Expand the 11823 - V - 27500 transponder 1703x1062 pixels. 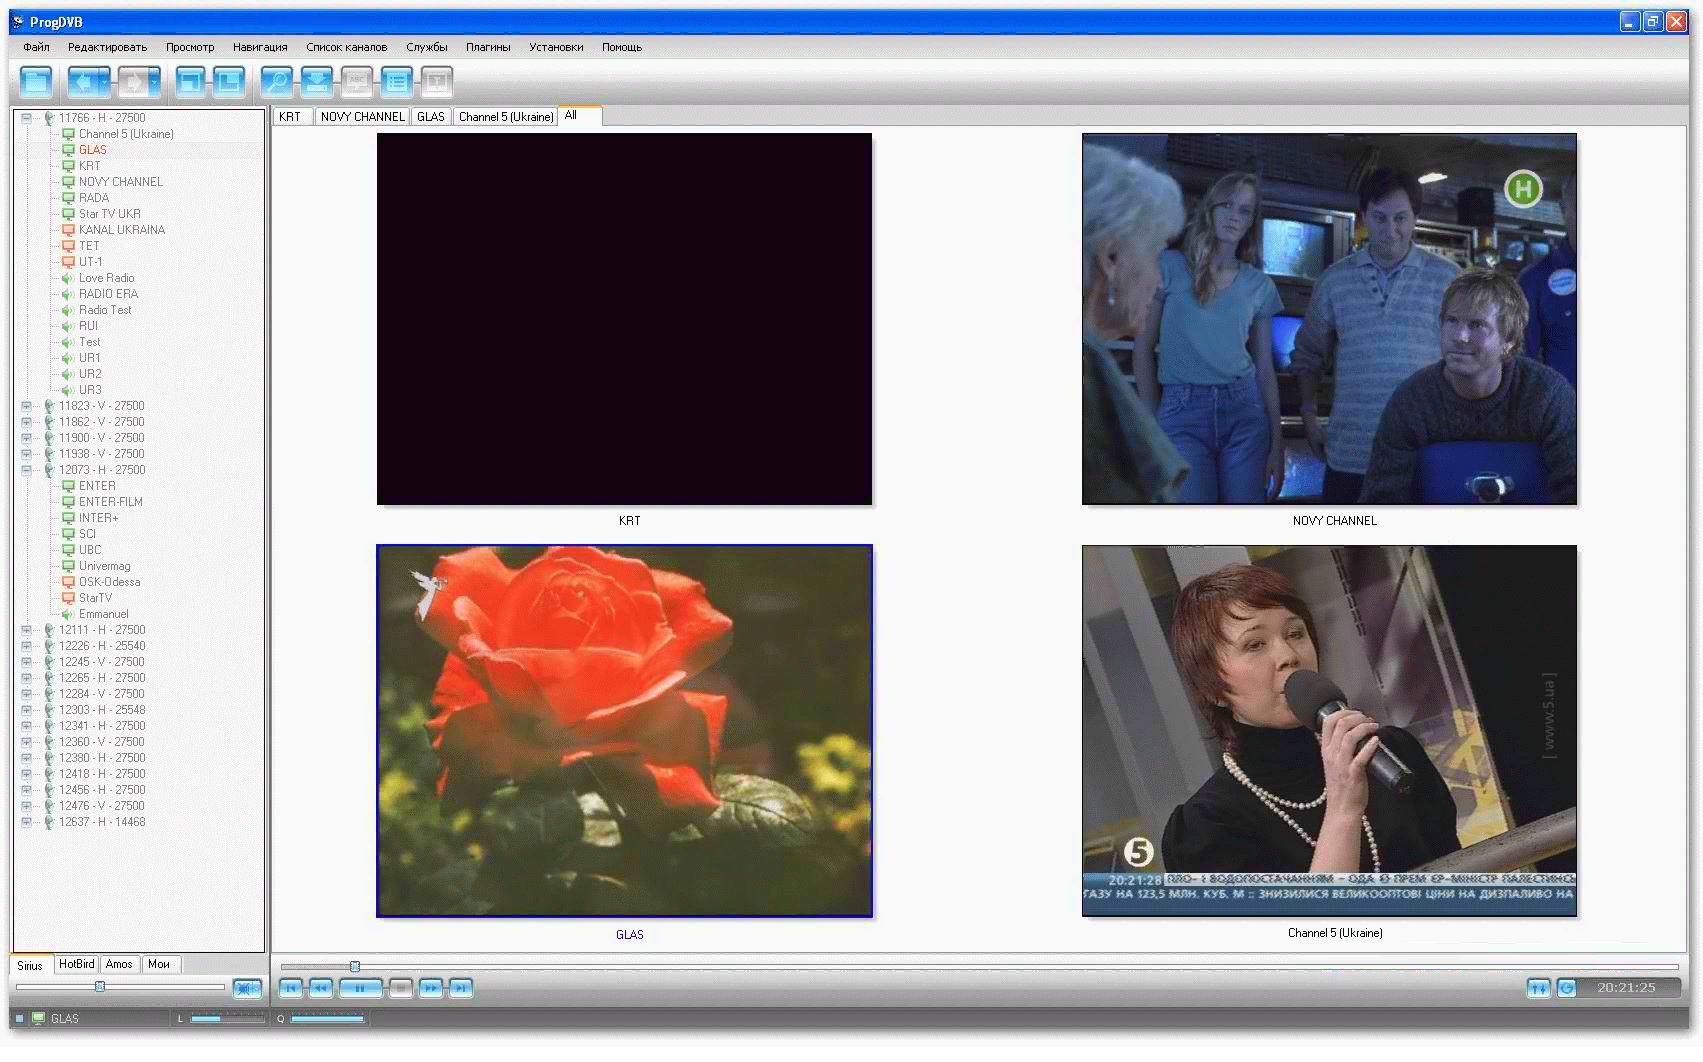26,406
